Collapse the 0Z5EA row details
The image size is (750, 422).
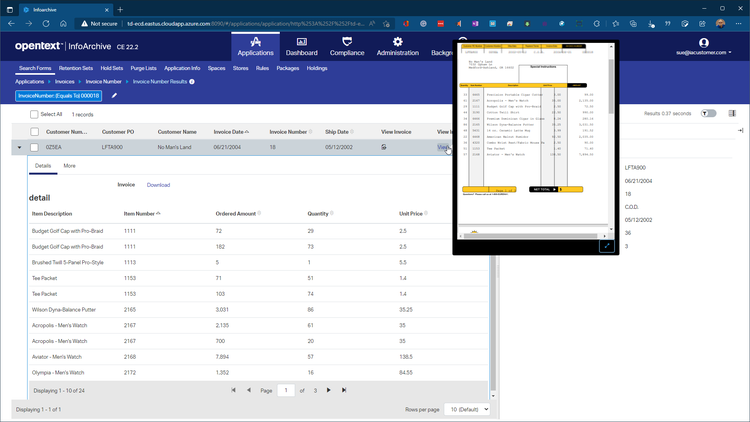(x=20, y=147)
